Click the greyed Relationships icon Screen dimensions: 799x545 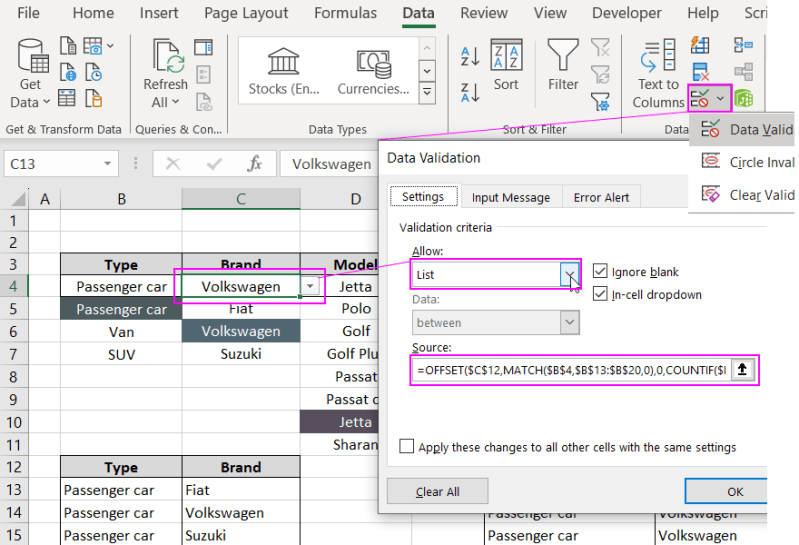point(743,72)
